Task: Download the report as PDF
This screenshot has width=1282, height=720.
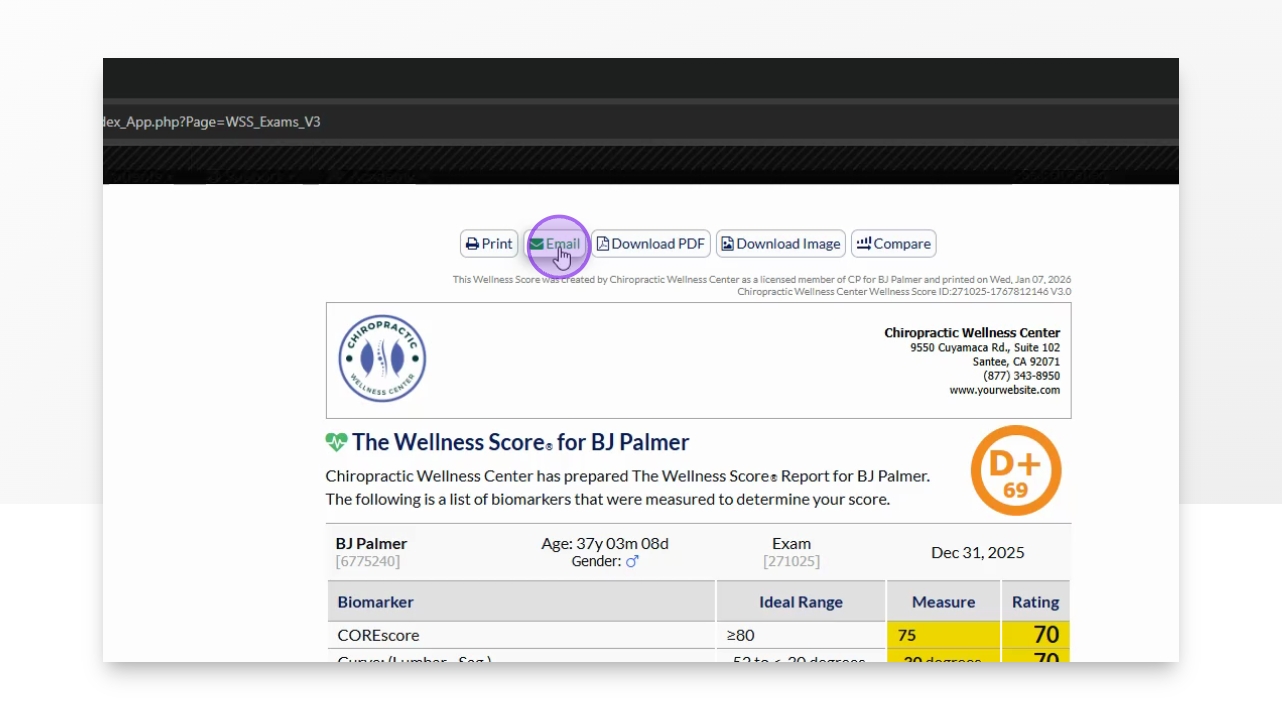Action: click(651, 244)
